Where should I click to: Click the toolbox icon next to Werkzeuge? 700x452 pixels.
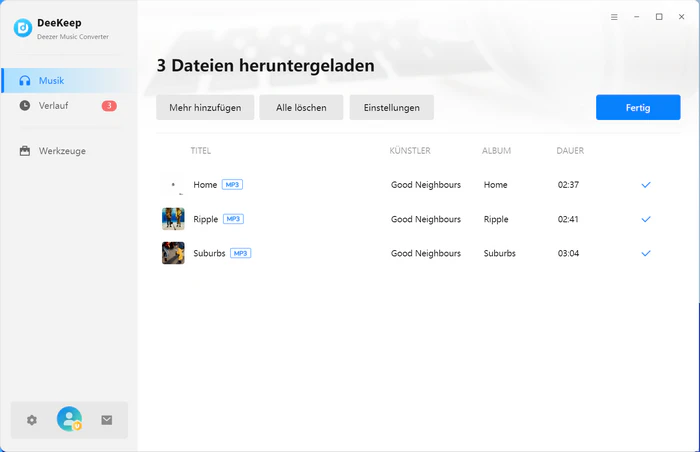click(x=25, y=151)
